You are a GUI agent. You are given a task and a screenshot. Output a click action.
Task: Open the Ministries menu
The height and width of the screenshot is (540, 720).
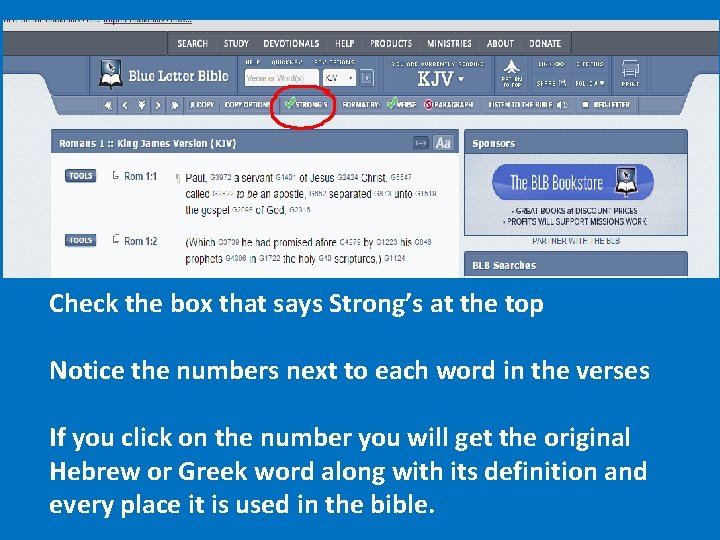tap(449, 44)
